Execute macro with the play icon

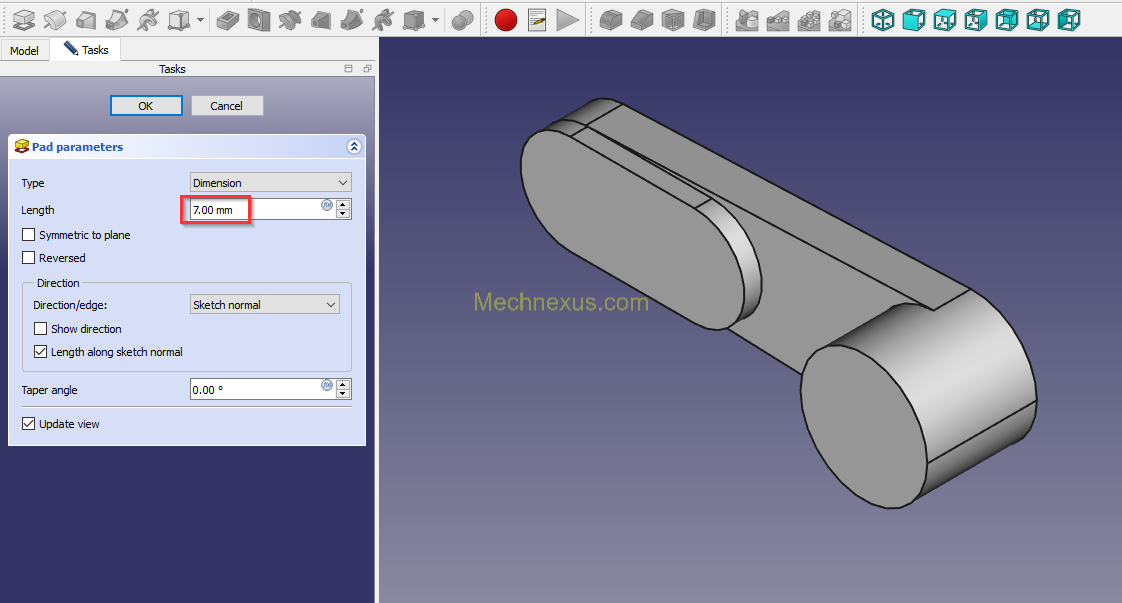click(x=567, y=20)
